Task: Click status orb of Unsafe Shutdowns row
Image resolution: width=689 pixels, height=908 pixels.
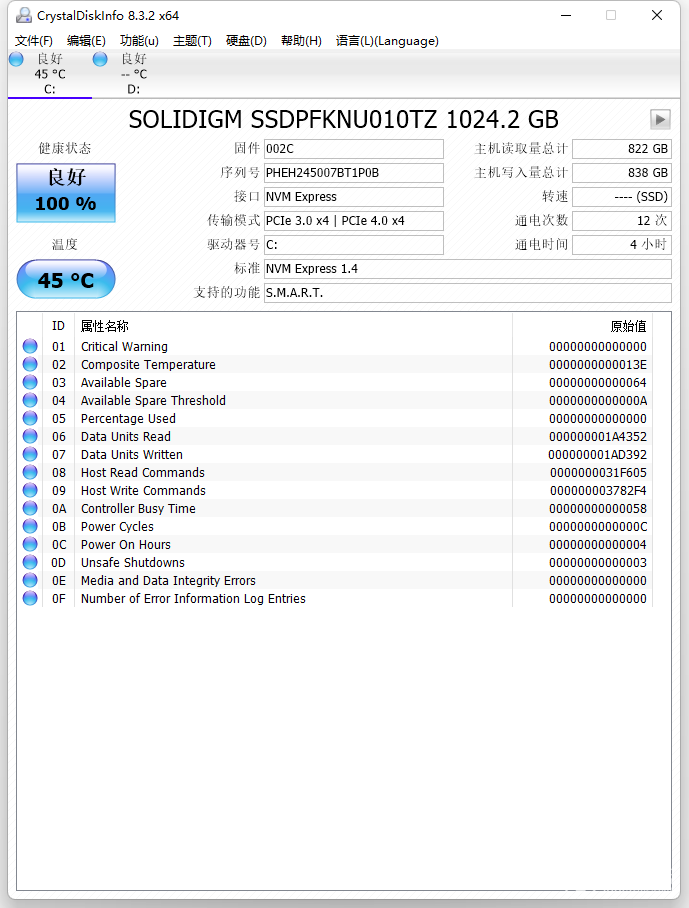Action: tap(30, 562)
